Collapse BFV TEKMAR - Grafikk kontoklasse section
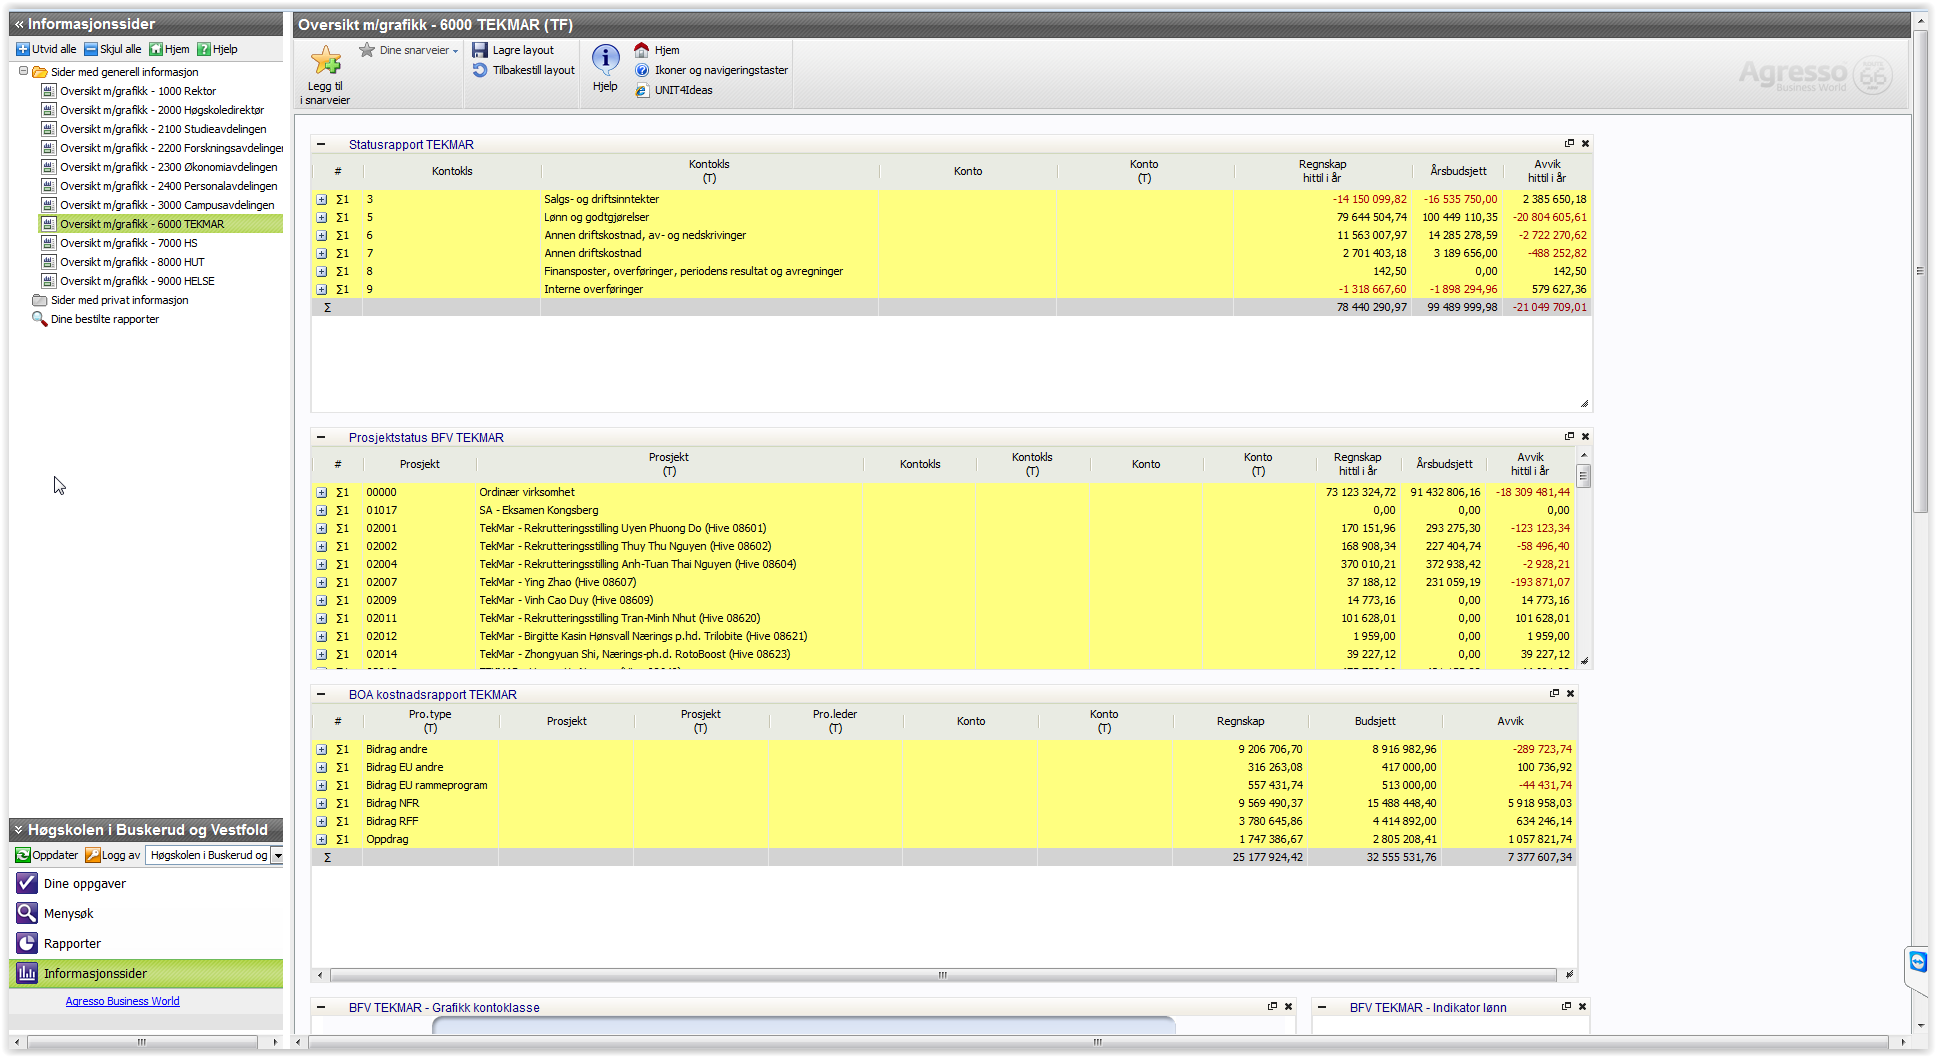This screenshot has height=1057, width=1936. pos(321,1007)
